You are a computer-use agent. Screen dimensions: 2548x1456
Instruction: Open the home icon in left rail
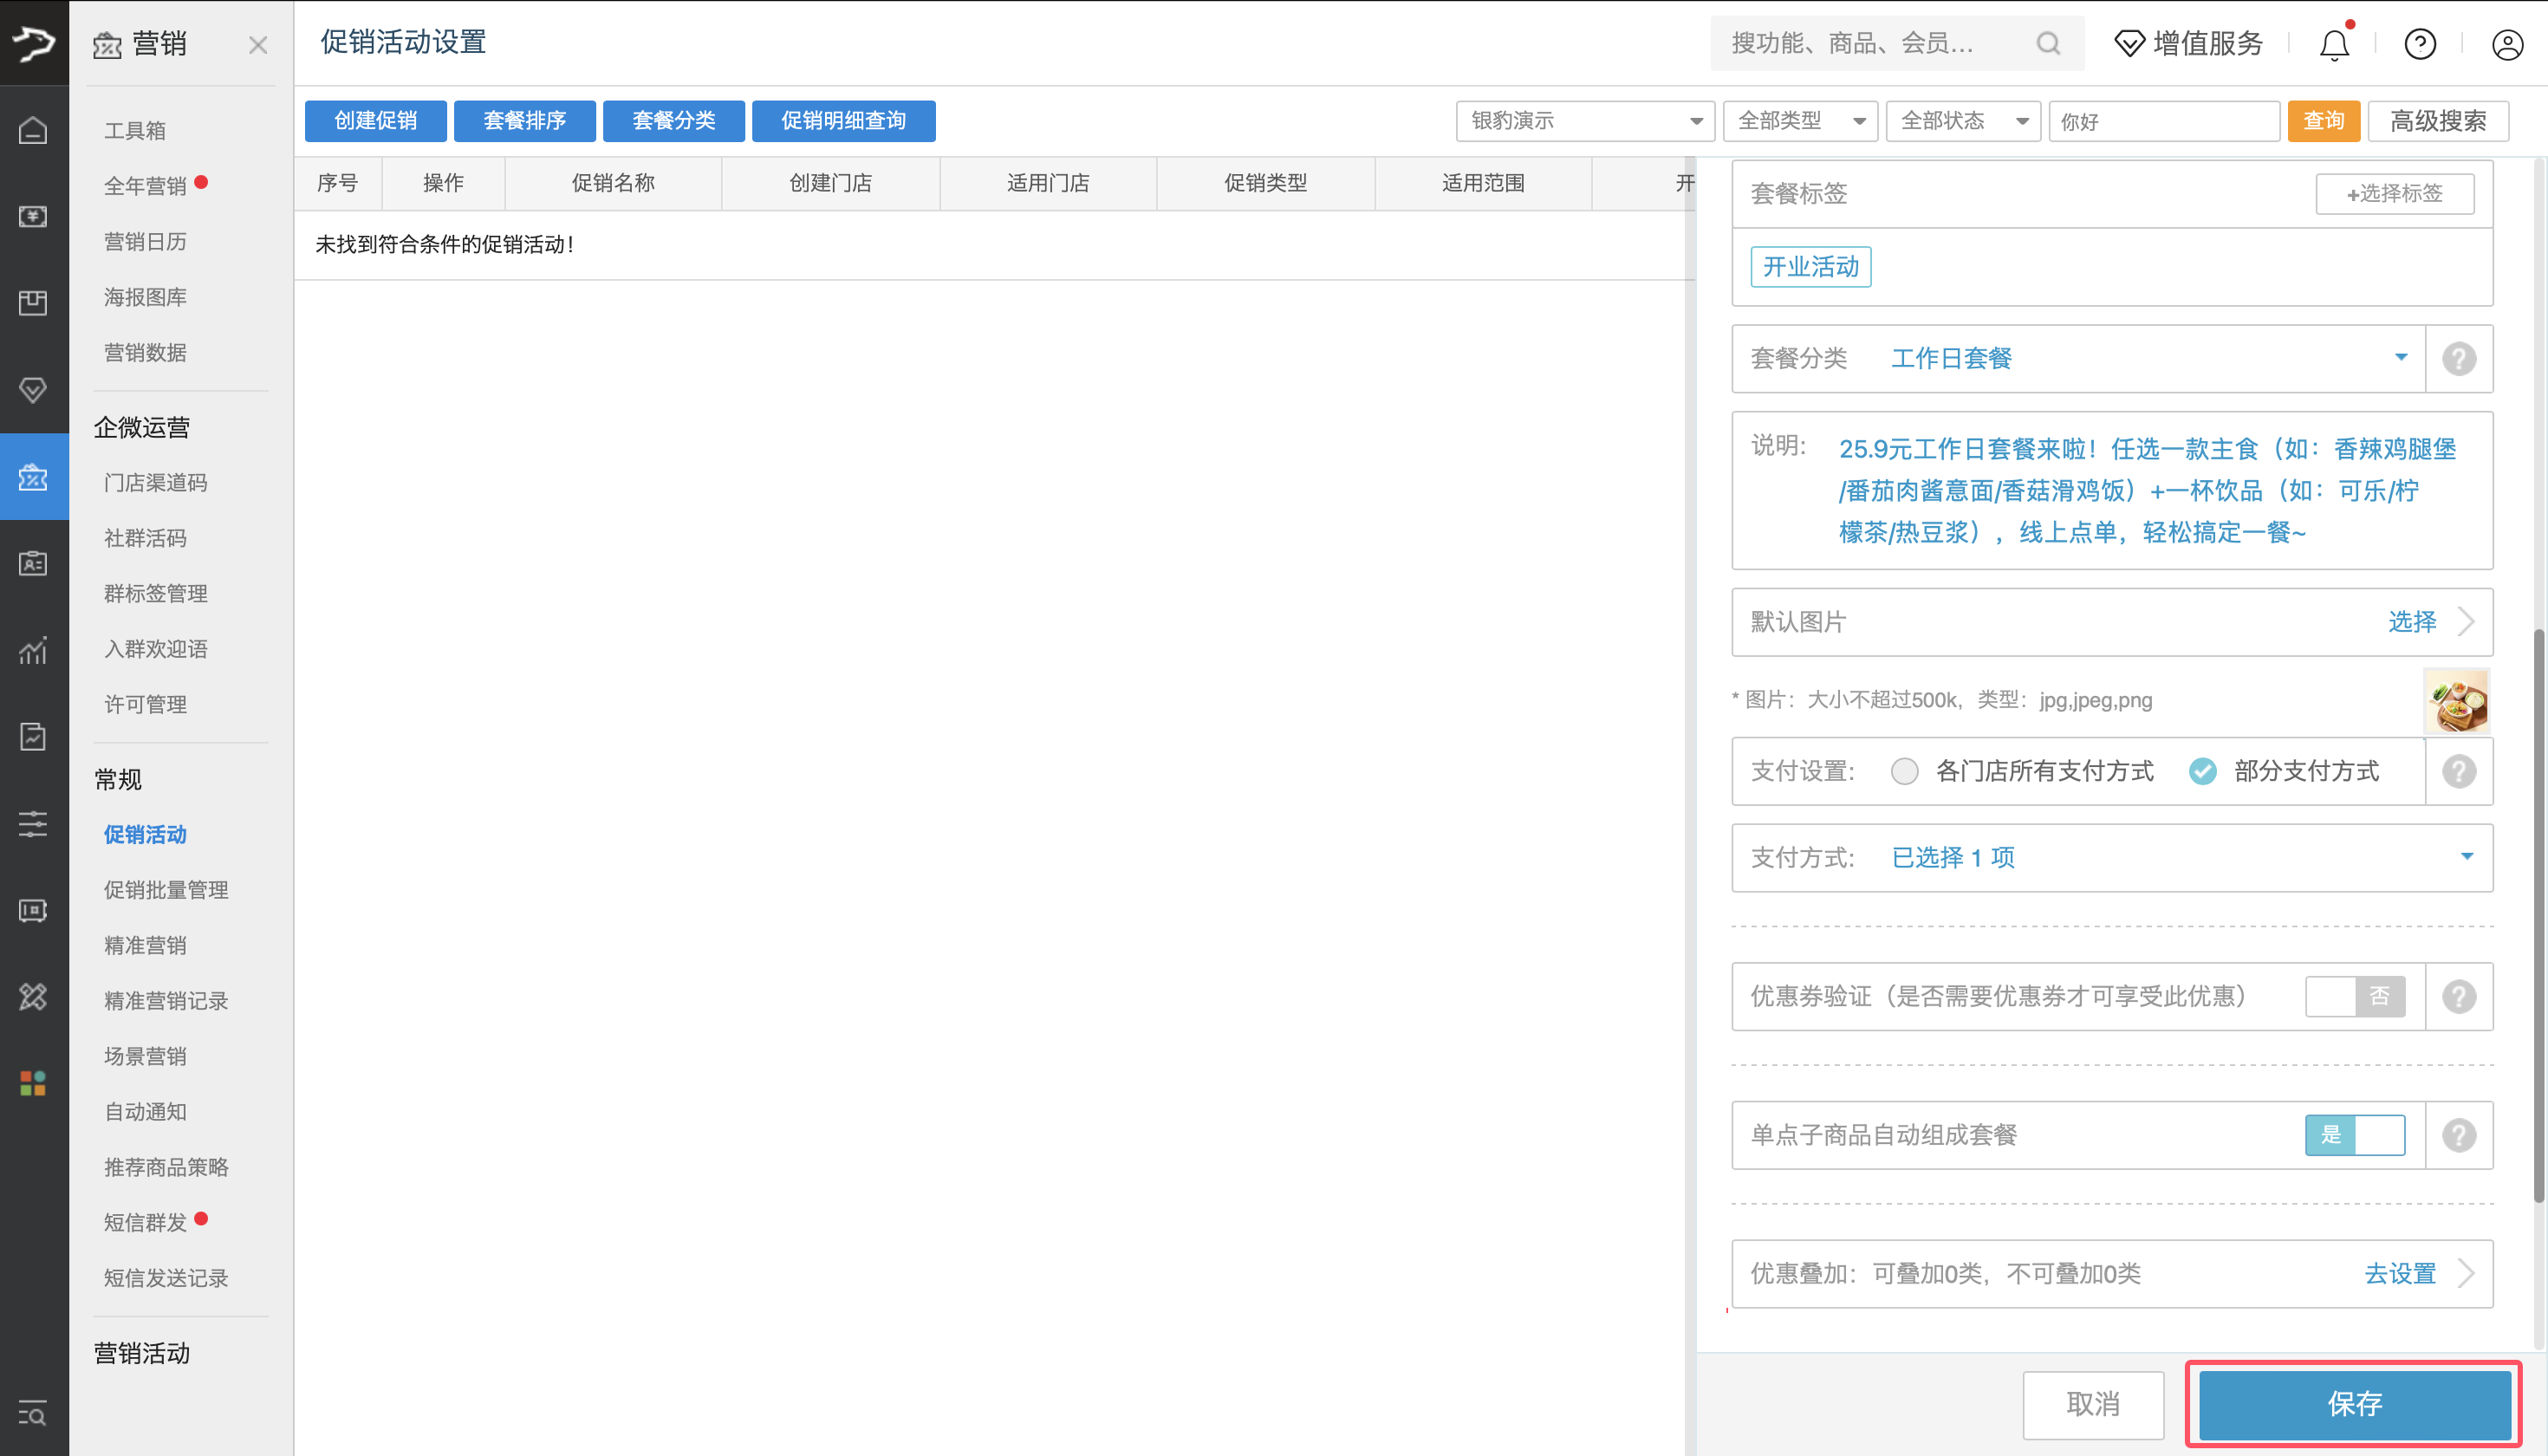33,130
